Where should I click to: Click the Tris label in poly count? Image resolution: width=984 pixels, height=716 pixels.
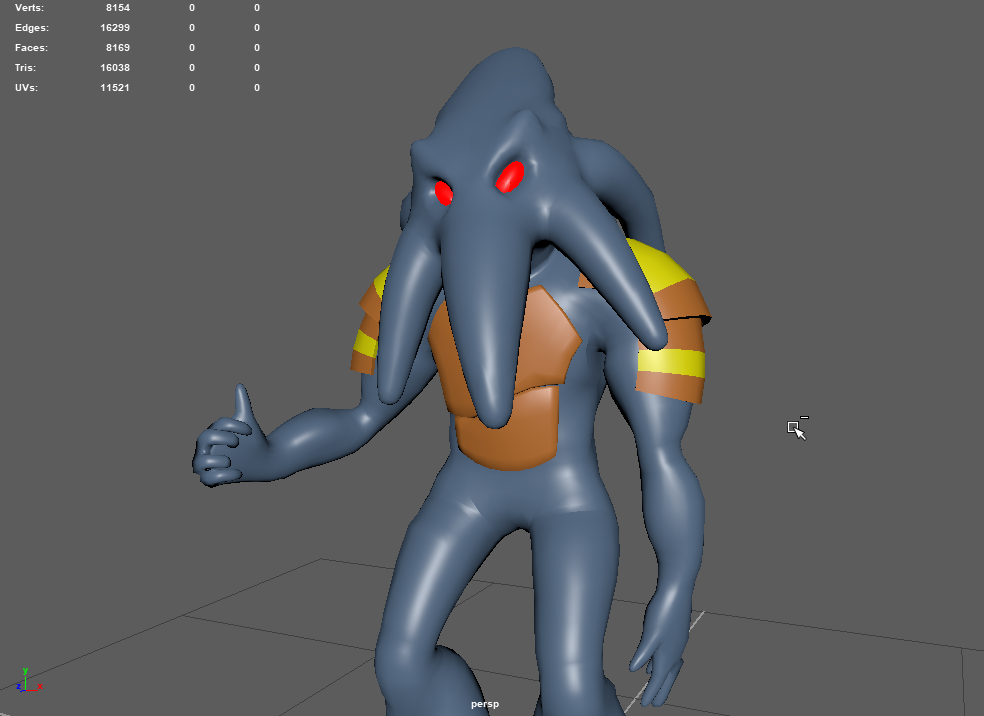pos(26,68)
